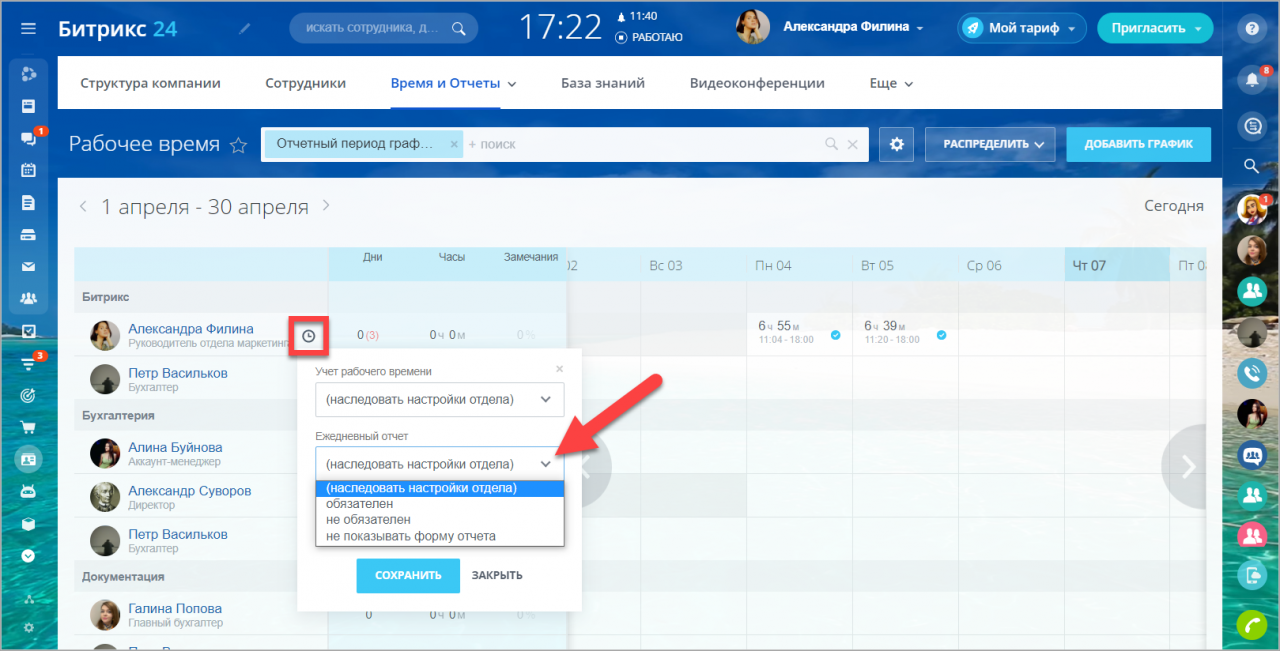
Task: Select the обязателен option
Action: 440,504
